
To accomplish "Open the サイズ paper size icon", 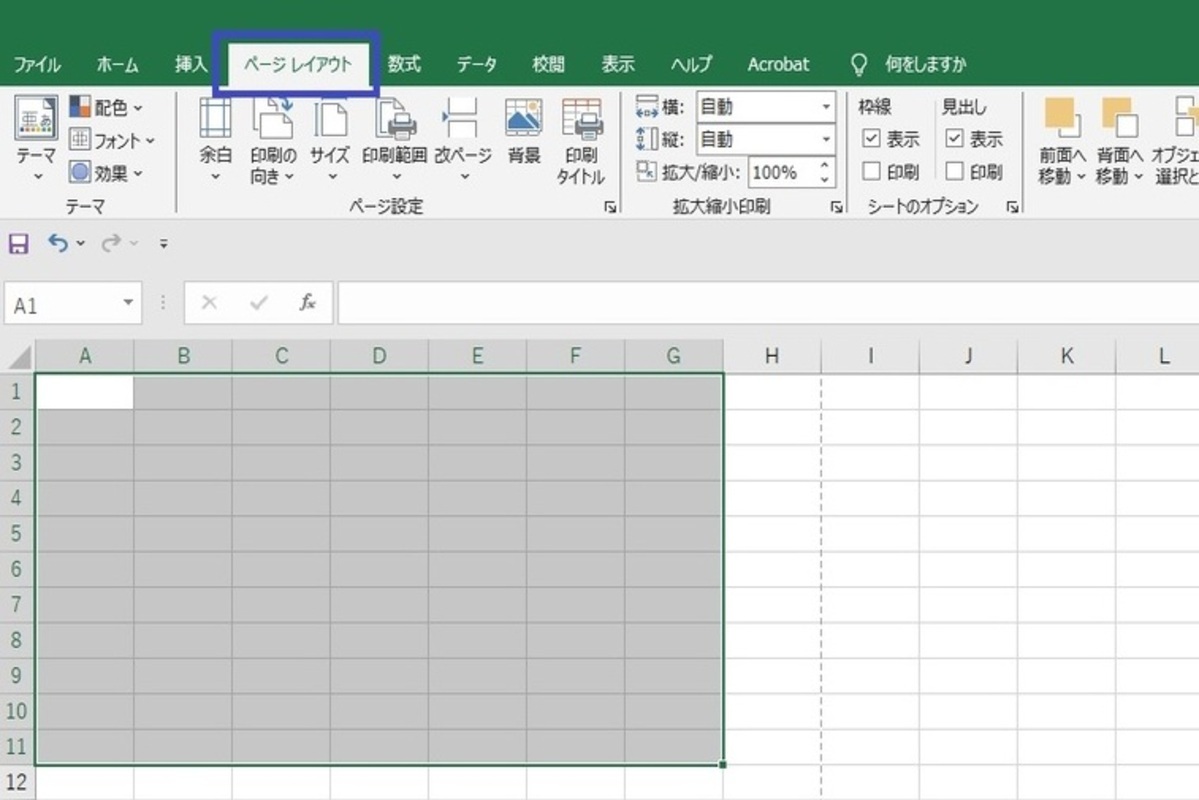I will [x=330, y=120].
